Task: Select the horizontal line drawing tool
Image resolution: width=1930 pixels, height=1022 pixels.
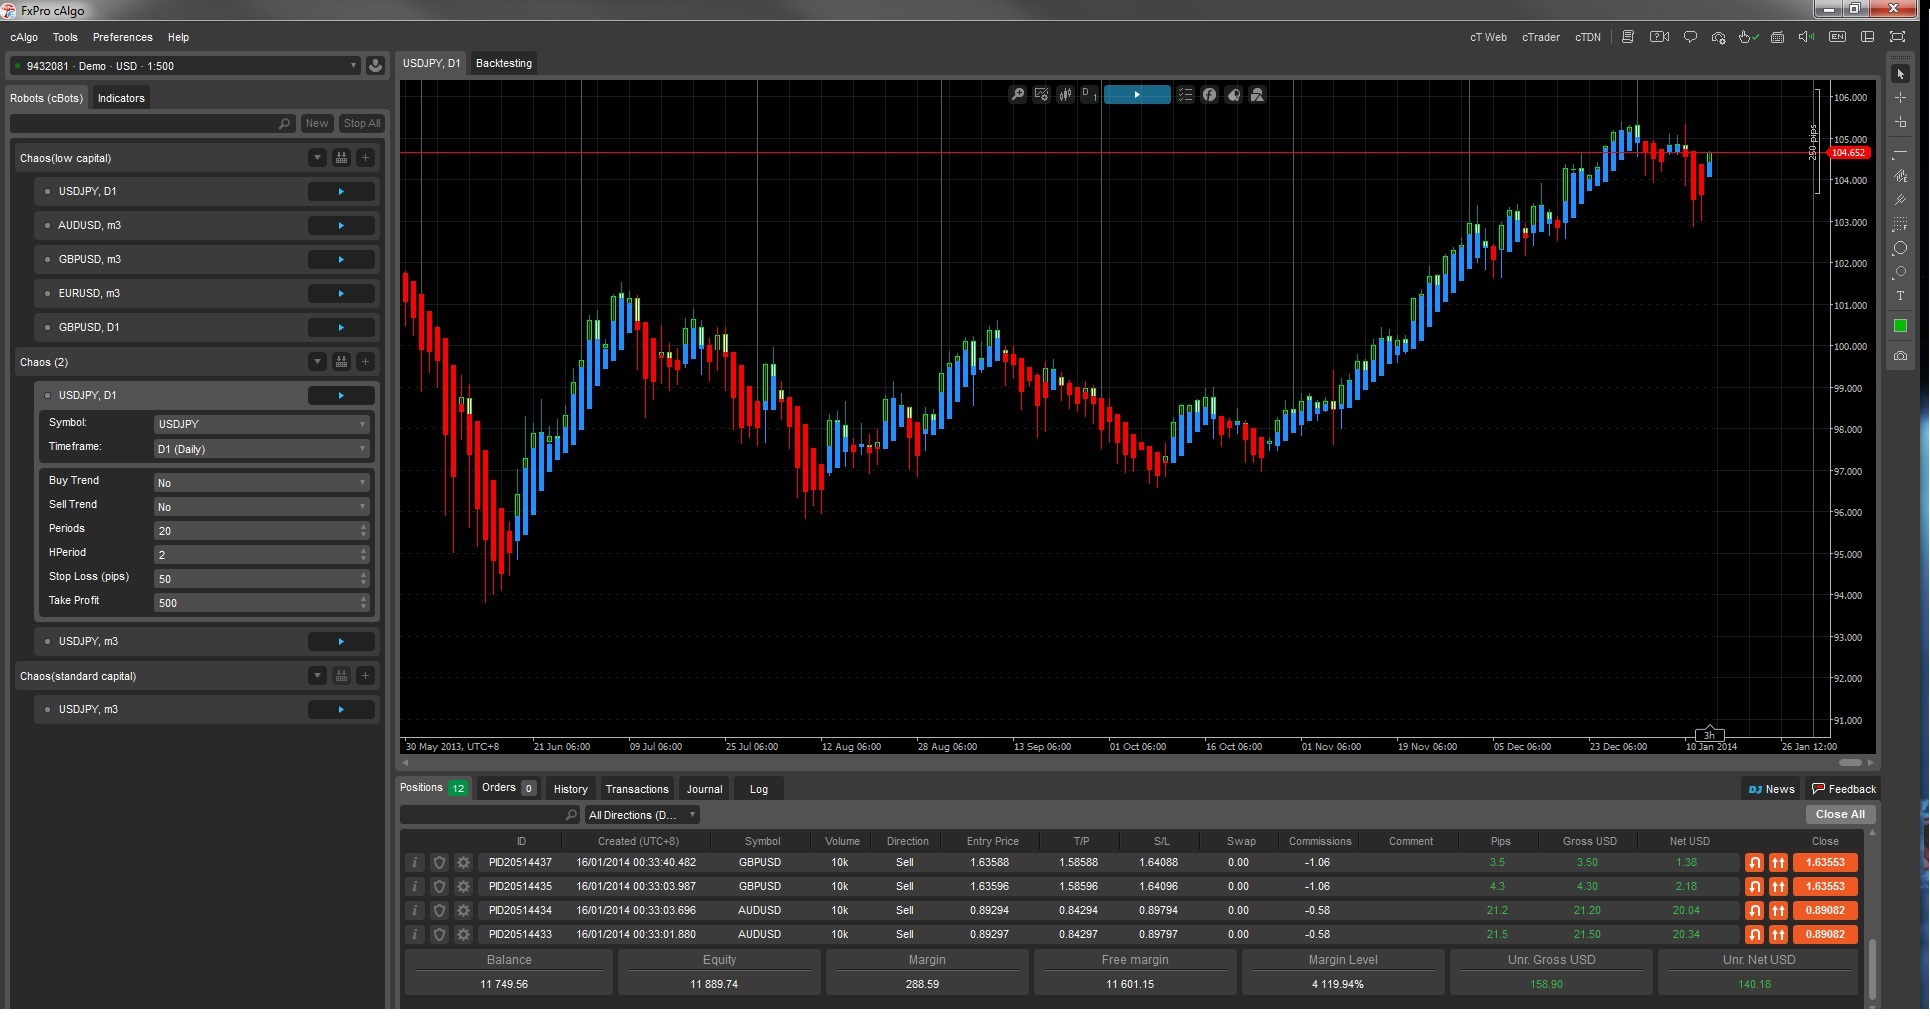Action: [1900, 153]
